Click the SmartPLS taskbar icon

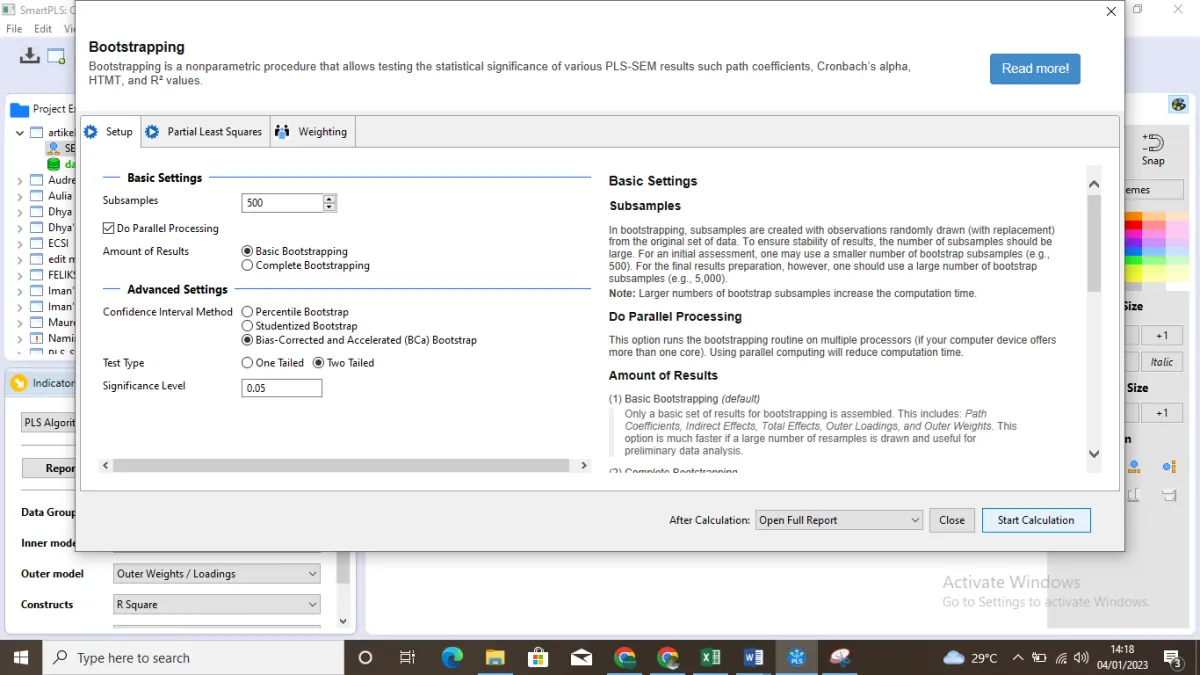pyautogui.click(x=797, y=657)
